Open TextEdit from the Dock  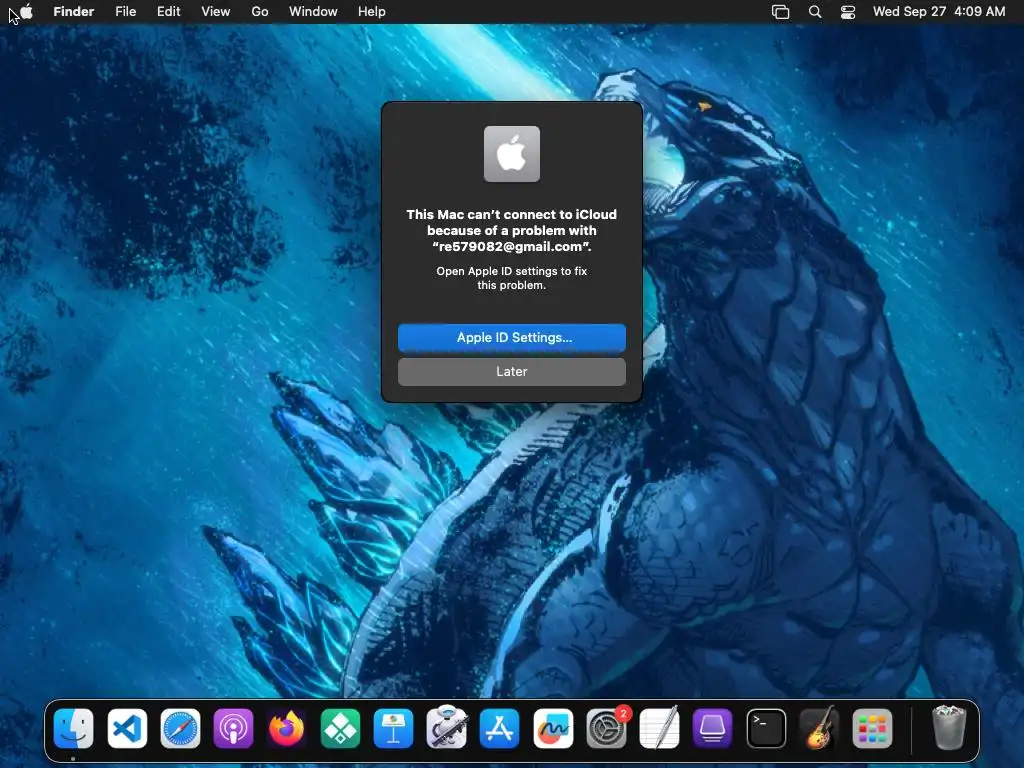click(660, 728)
